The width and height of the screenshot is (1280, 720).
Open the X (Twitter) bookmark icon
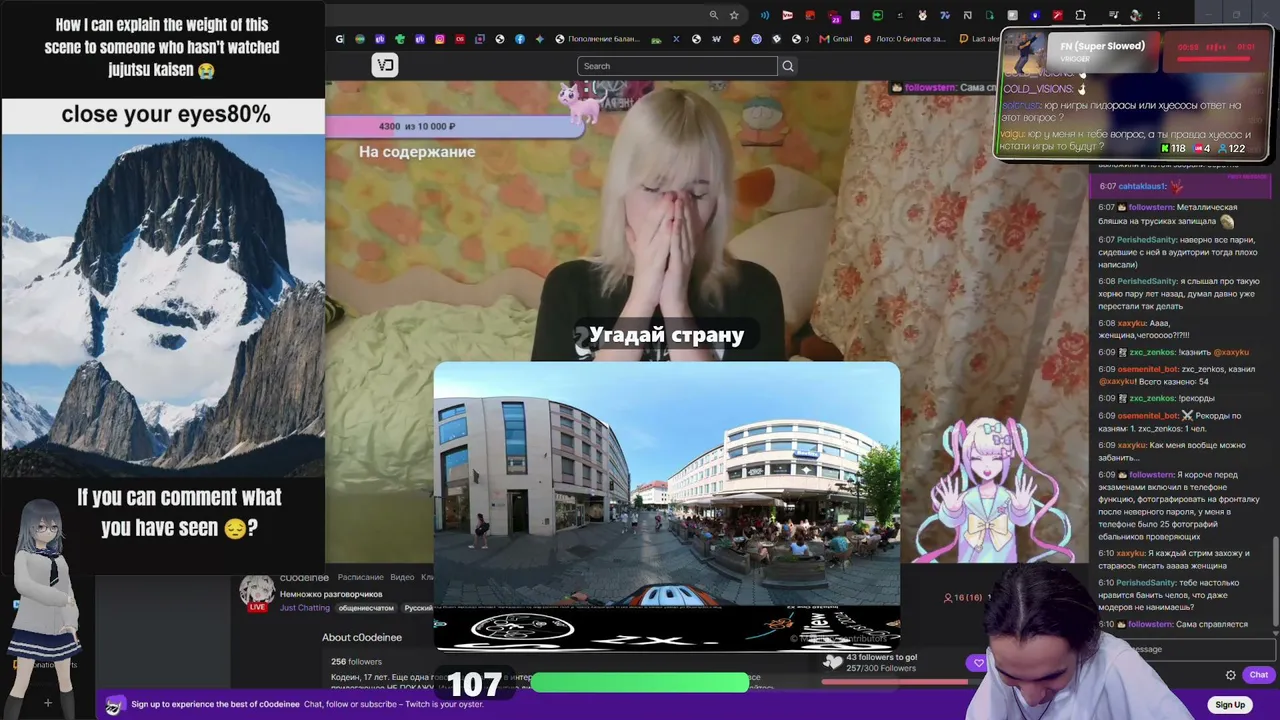pos(676,39)
